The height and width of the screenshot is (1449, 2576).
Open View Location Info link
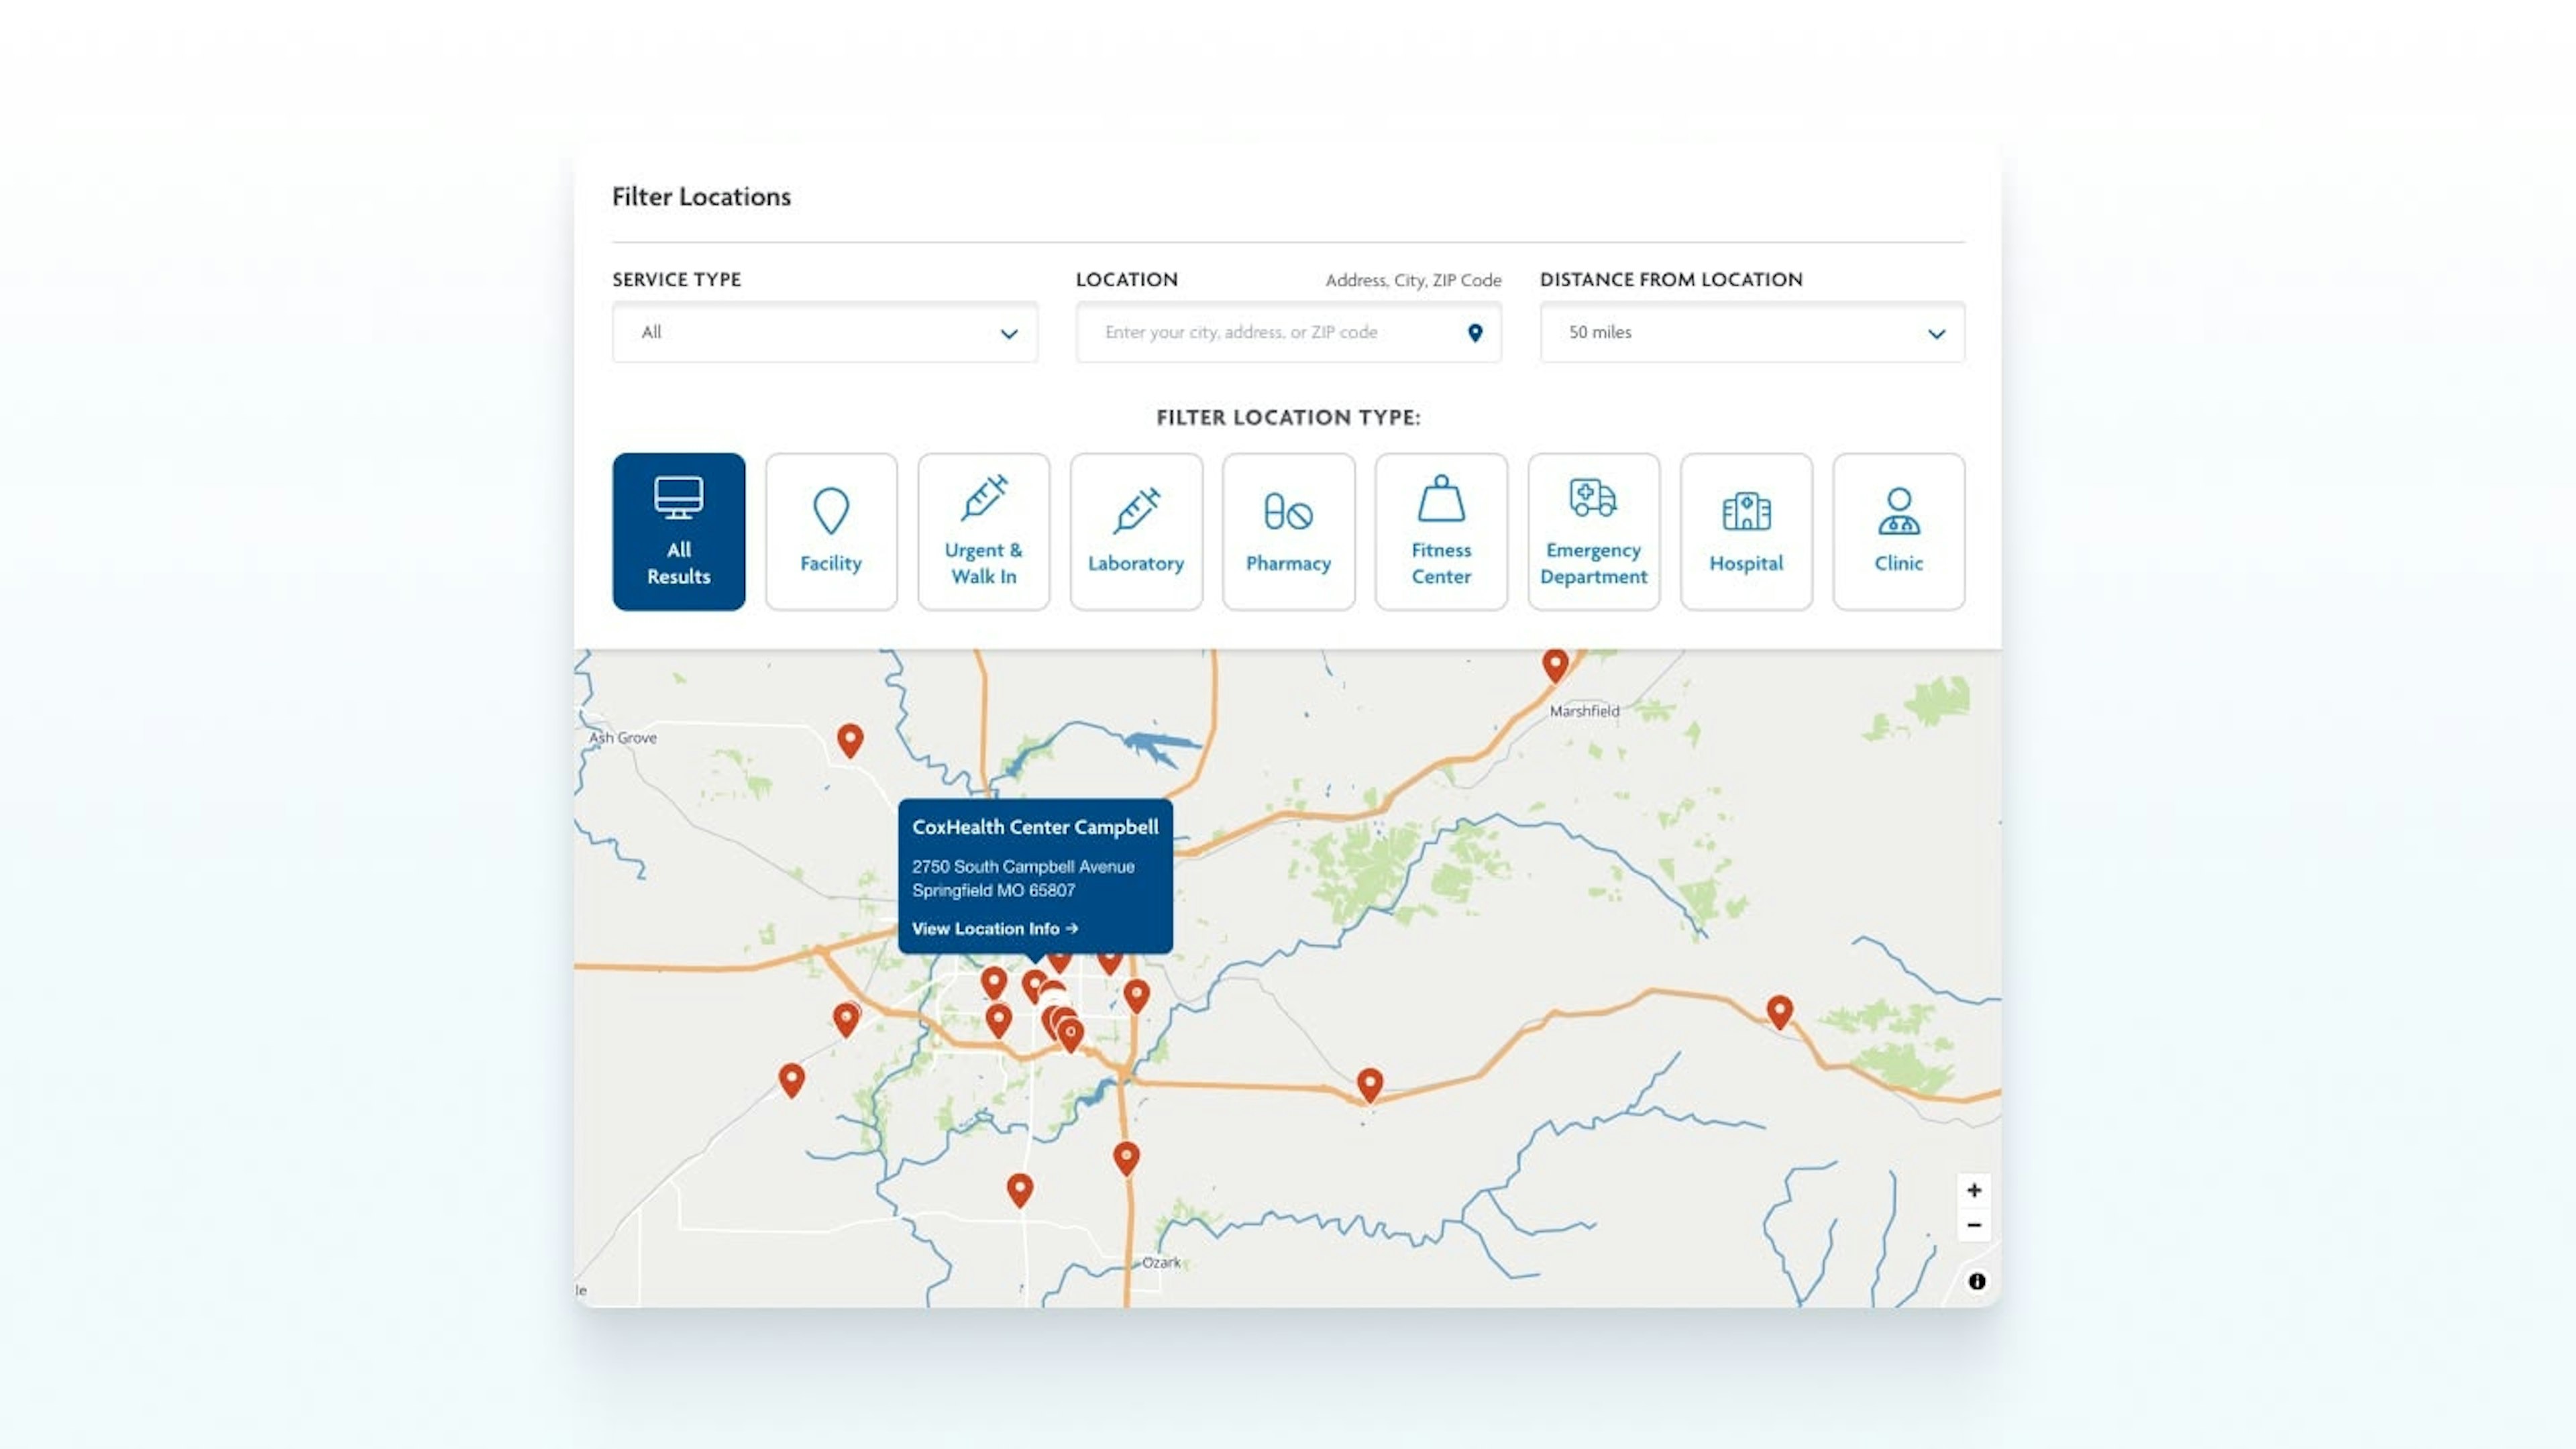click(994, 928)
